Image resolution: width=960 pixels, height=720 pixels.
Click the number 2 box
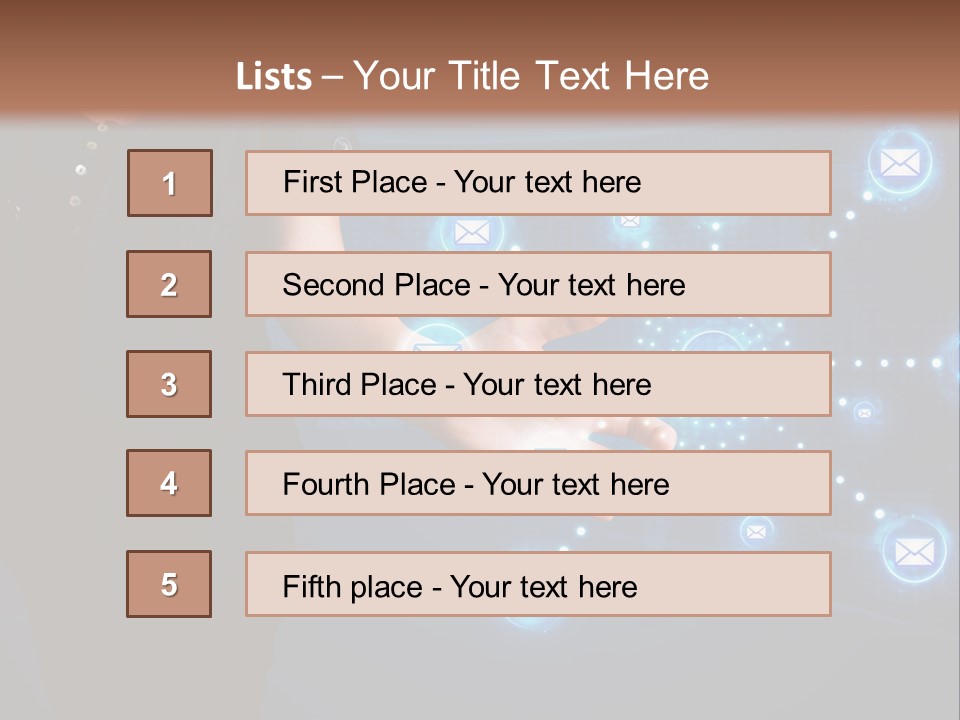click(169, 284)
